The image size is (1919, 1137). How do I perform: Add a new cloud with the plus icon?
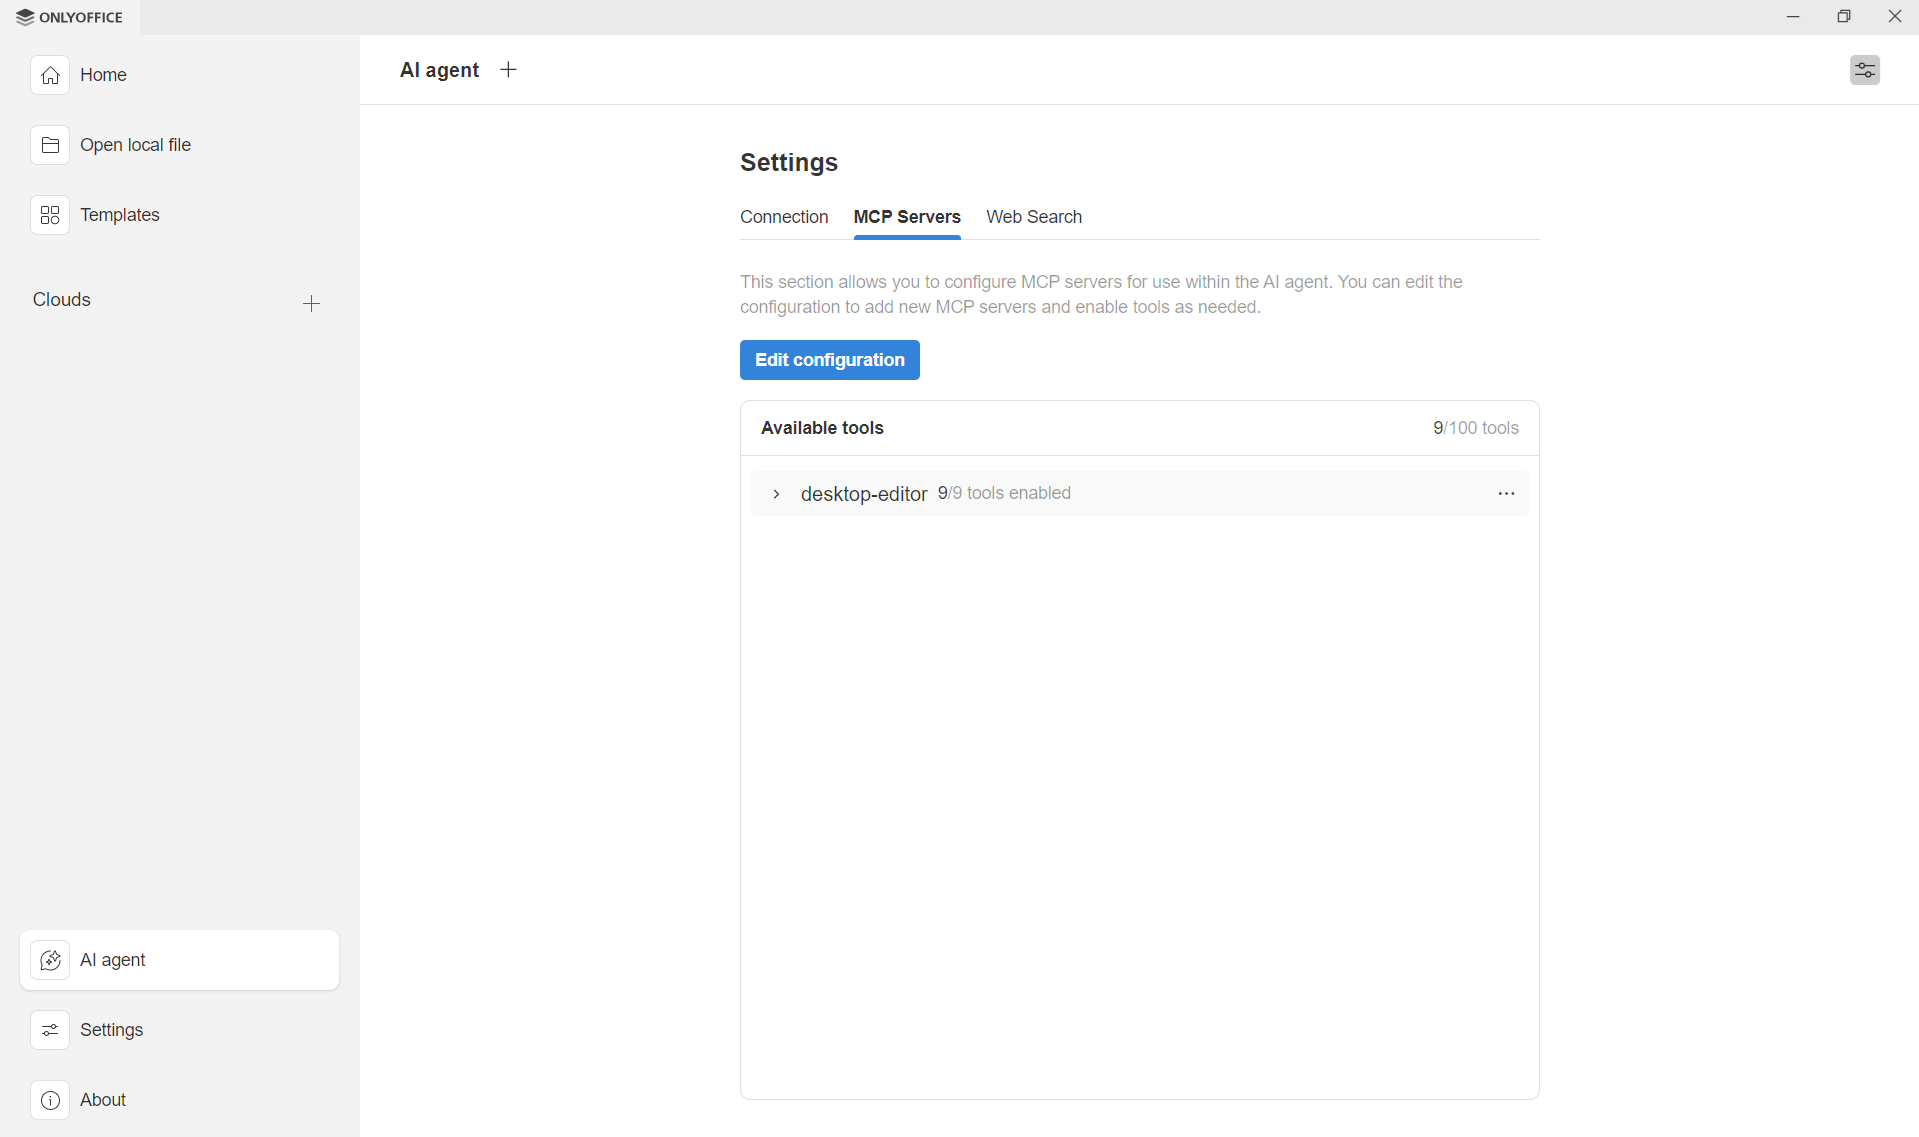coord(311,303)
